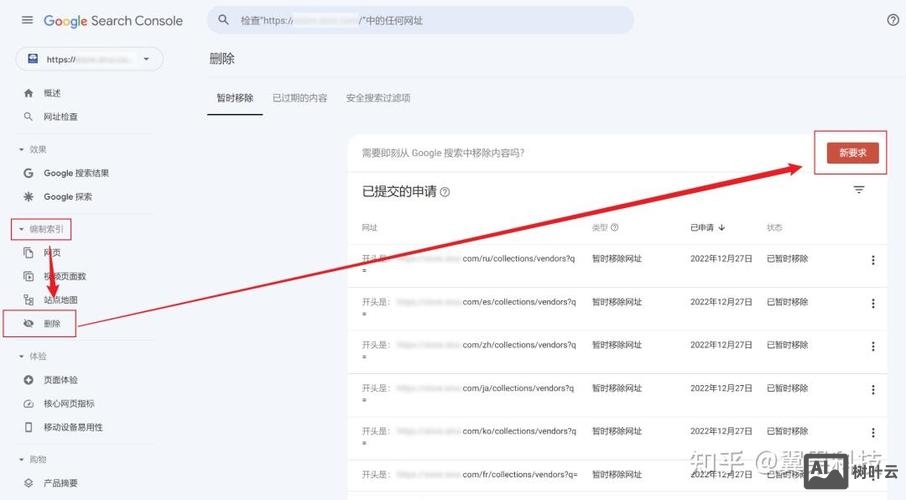The height and width of the screenshot is (500, 906).
Task: Click the Google 探索 asterisk icon
Action: [28, 197]
